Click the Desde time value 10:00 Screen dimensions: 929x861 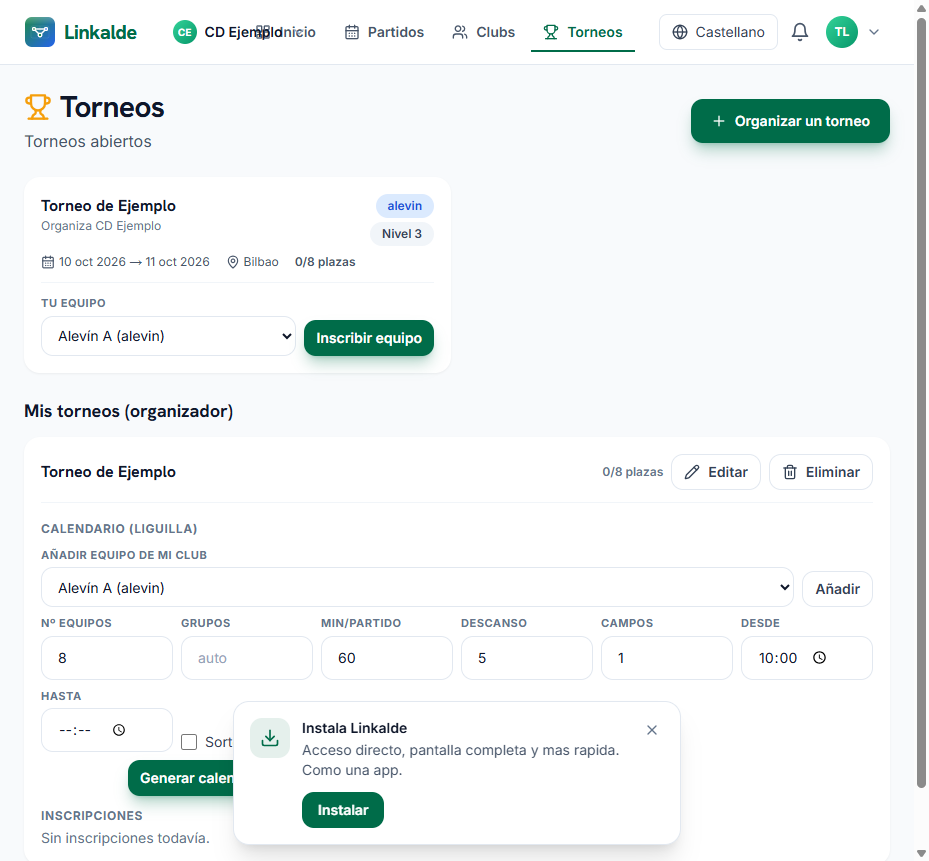coord(777,658)
